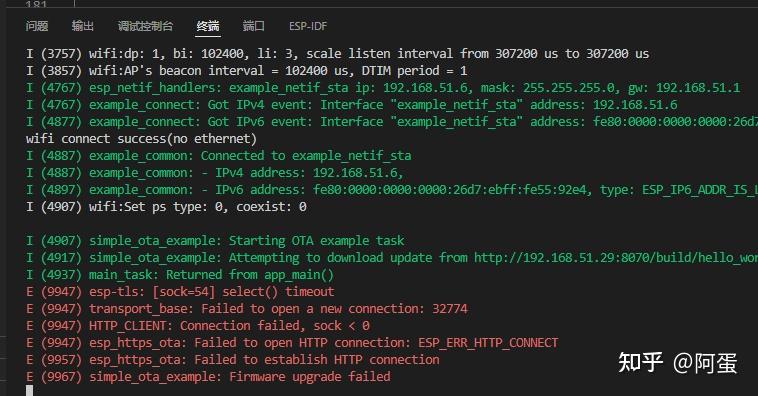Open the 端口 tab
This screenshot has height=396, width=758.
tap(253, 26)
